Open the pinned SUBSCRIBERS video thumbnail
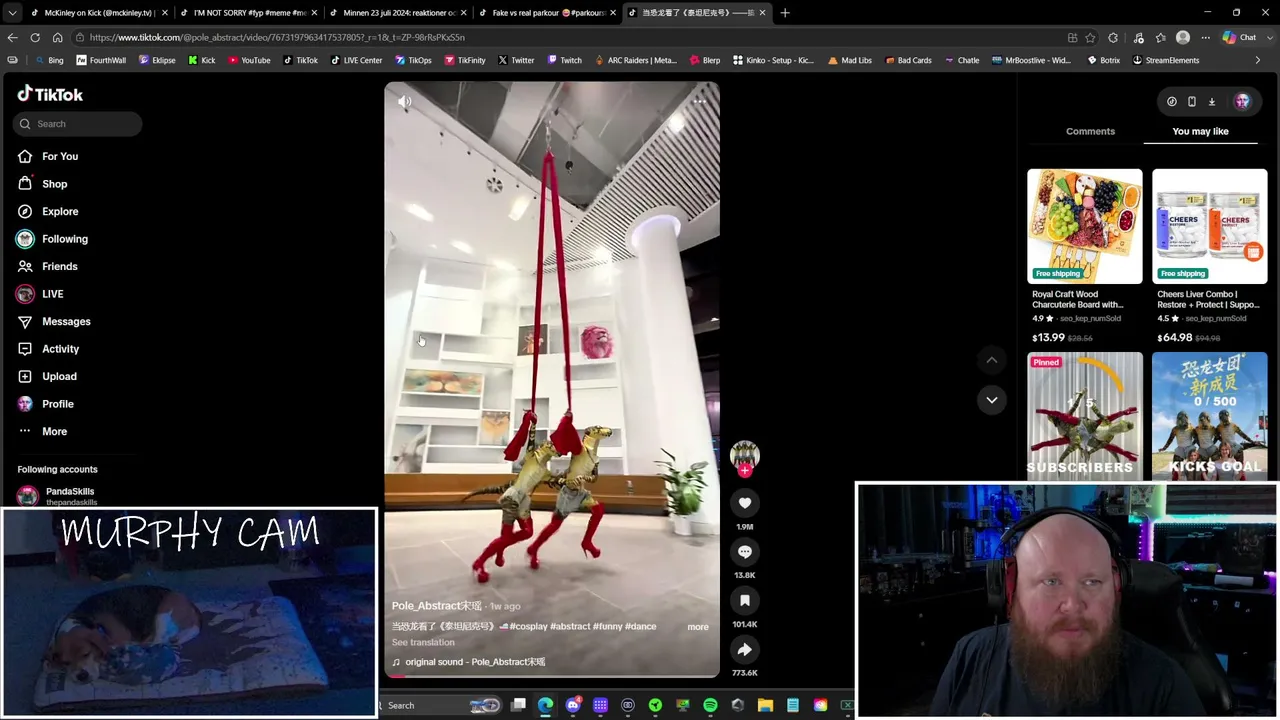This screenshot has height=720, width=1280. [x=1085, y=416]
